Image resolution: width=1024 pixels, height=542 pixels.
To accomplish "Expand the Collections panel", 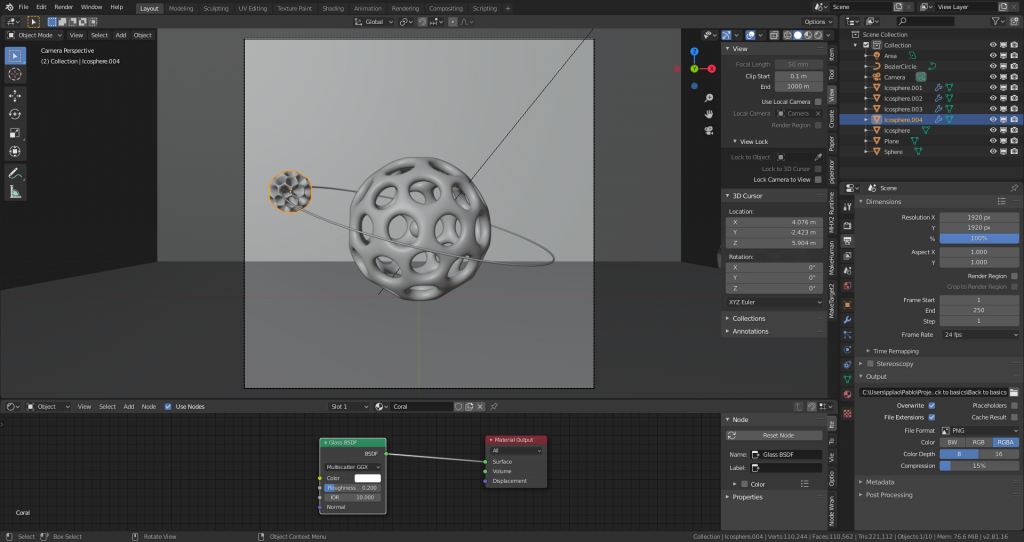I will click(748, 319).
